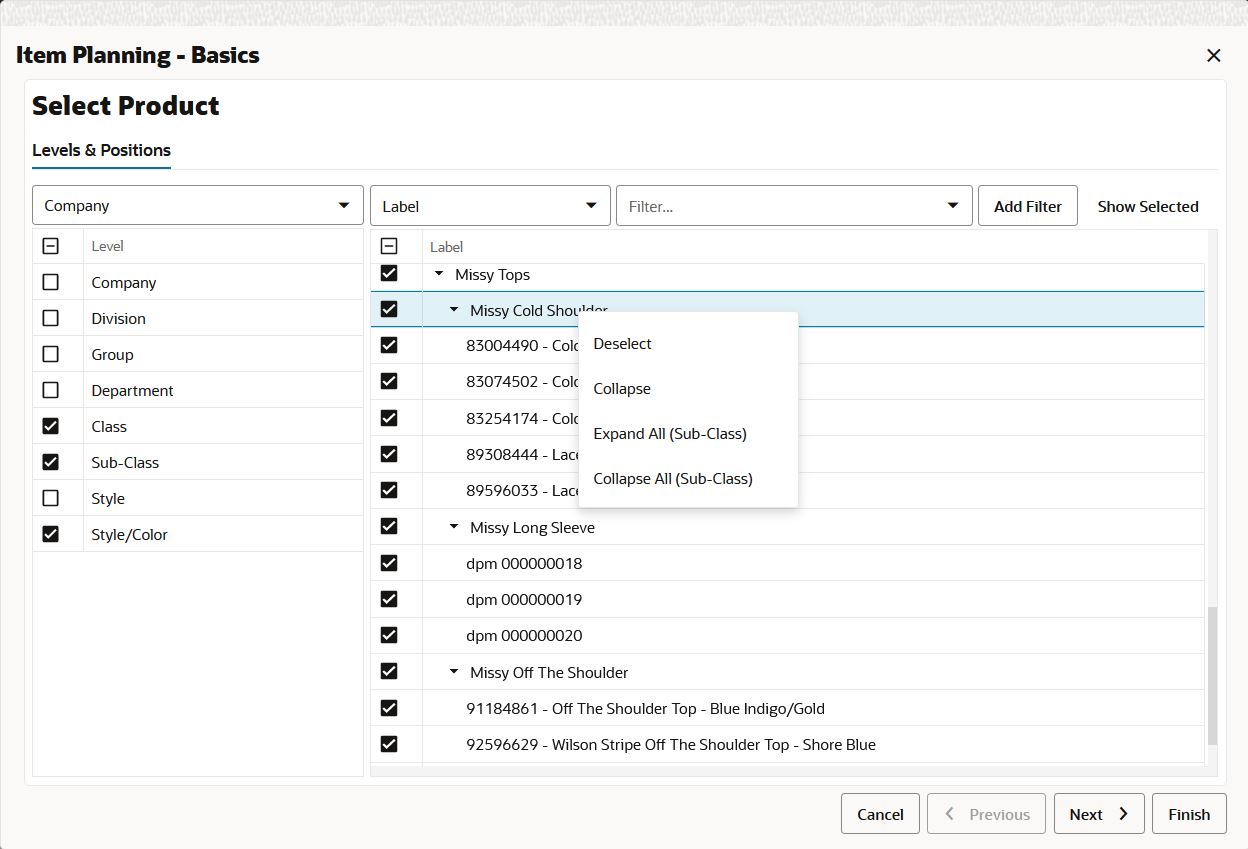Click the arrow icon on Next button
The image size is (1248, 849).
(x=1124, y=814)
